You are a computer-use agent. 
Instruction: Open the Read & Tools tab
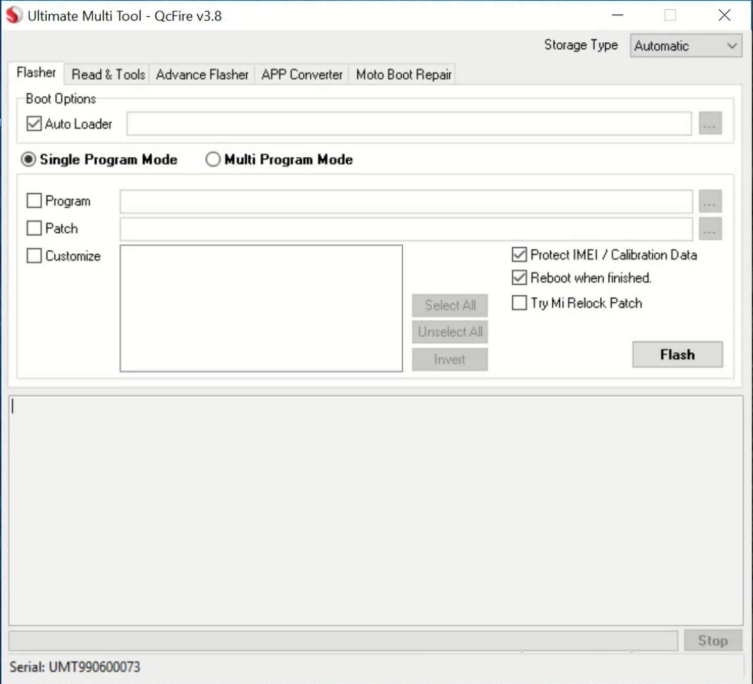108,74
